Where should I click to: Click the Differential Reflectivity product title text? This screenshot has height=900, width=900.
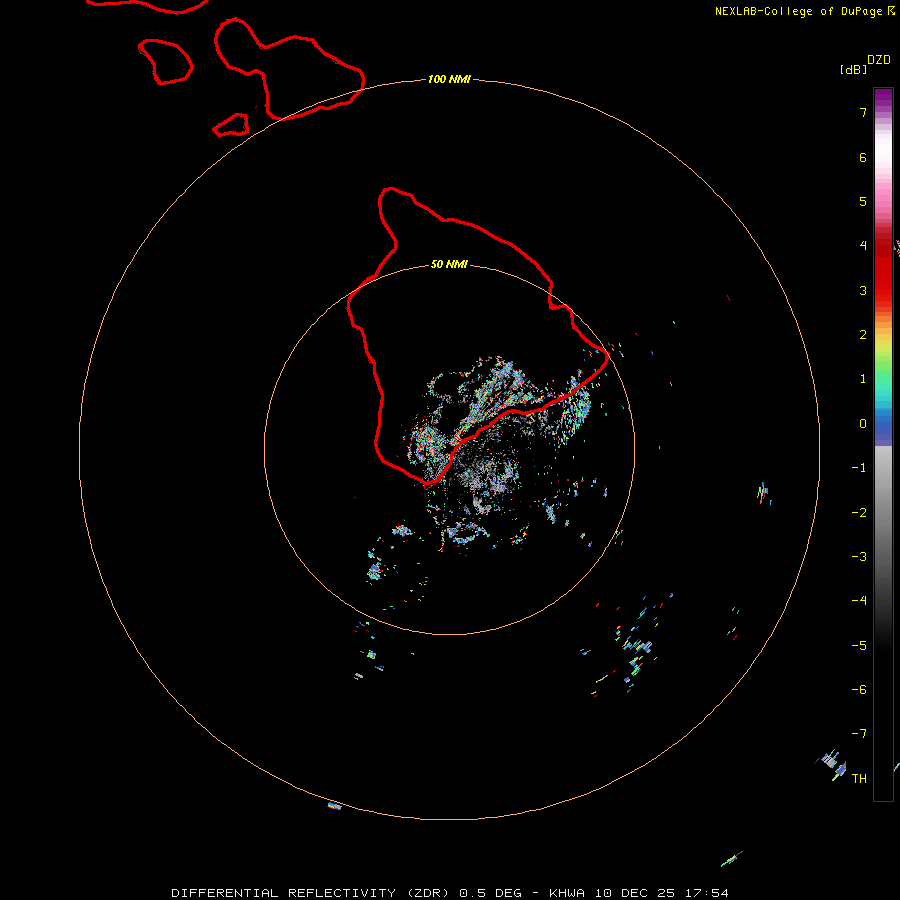click(347, 893)
